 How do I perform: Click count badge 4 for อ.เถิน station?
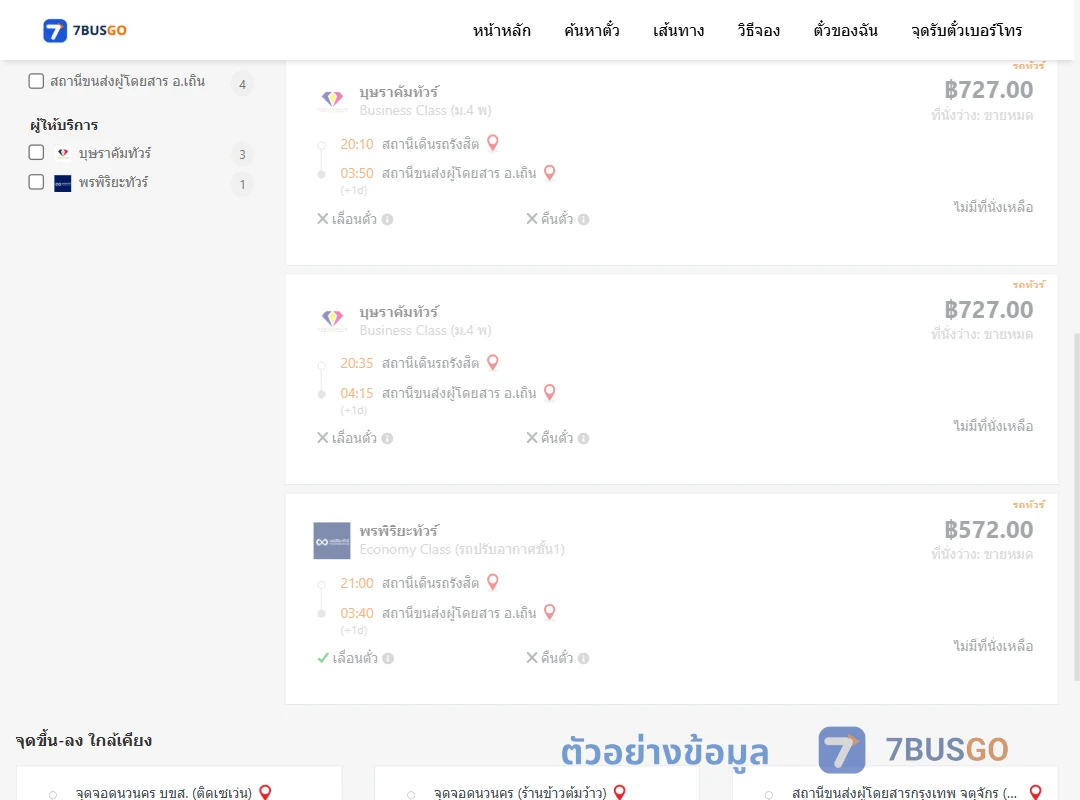click(x=242, y=84)
